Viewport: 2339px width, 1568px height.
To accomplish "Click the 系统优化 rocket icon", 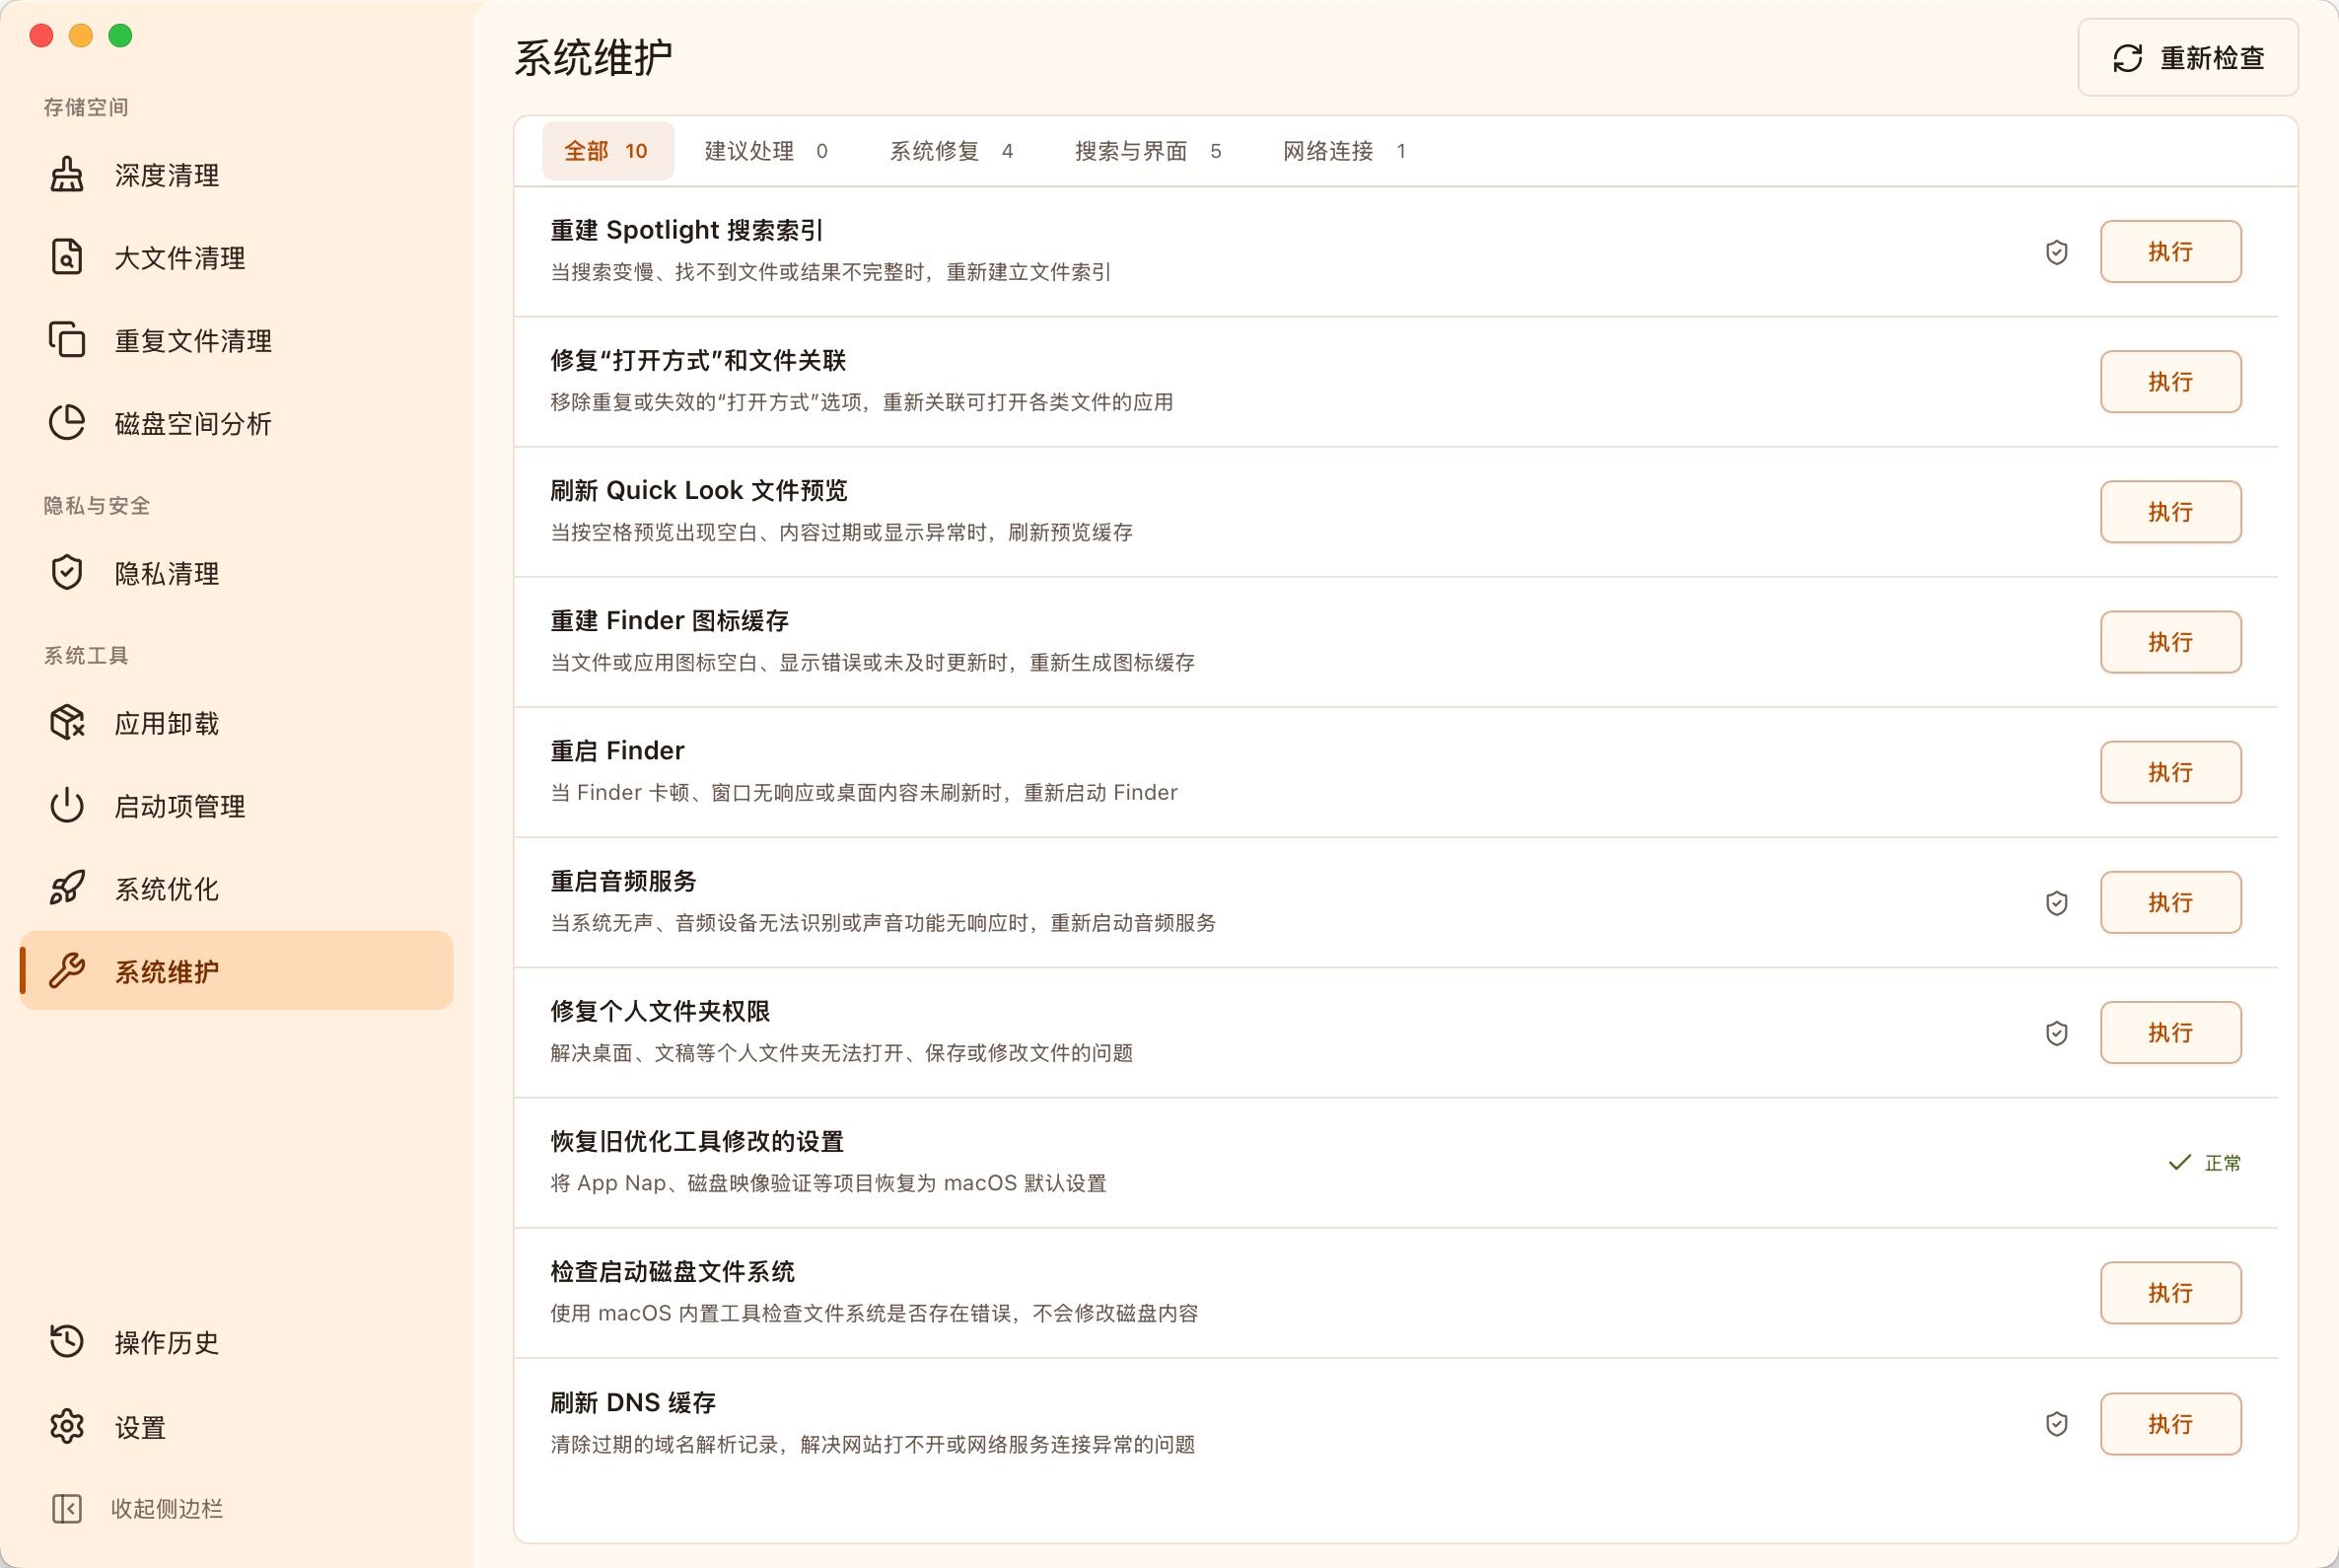I will pos(67,888).
